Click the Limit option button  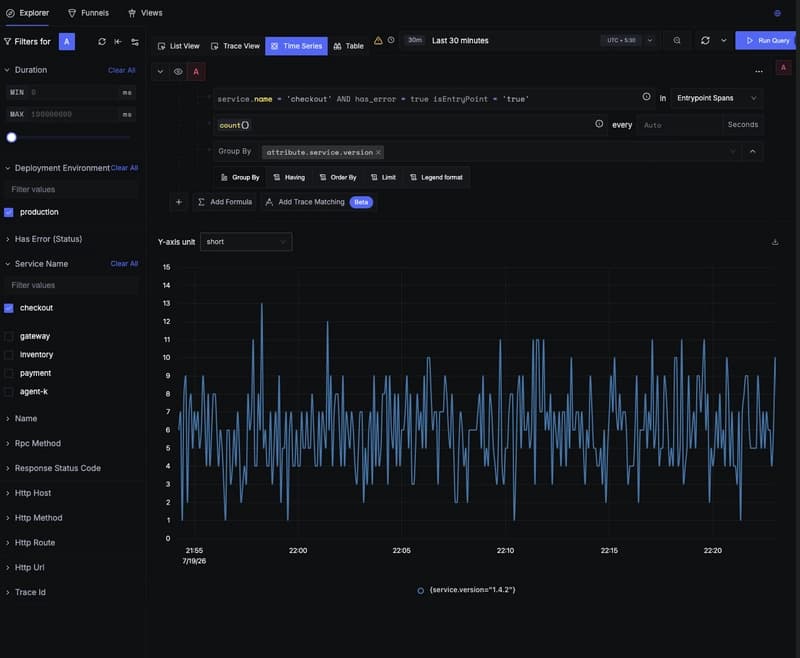tap(383, 177)
